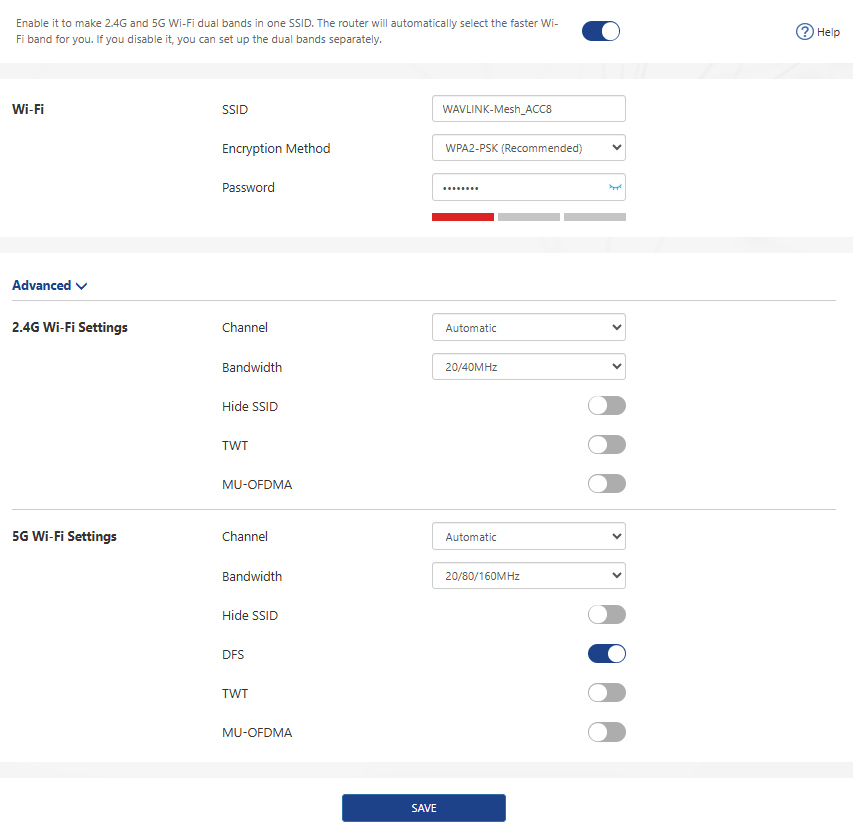Click the red password strength bar
The height and width of the screenshot is (834, 853).
tap(462, 217)
